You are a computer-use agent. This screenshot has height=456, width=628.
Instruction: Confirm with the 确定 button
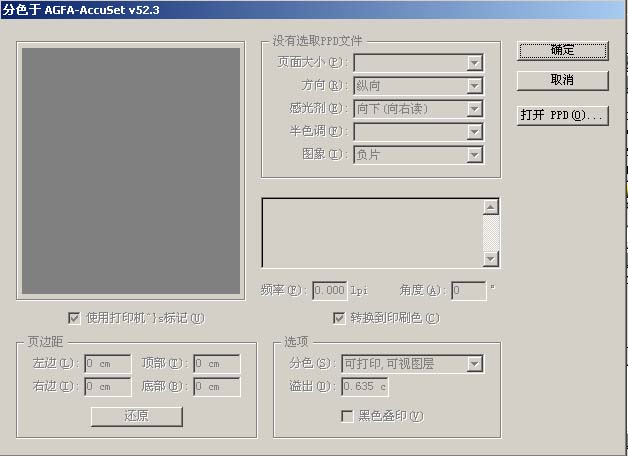pos(563,50)
